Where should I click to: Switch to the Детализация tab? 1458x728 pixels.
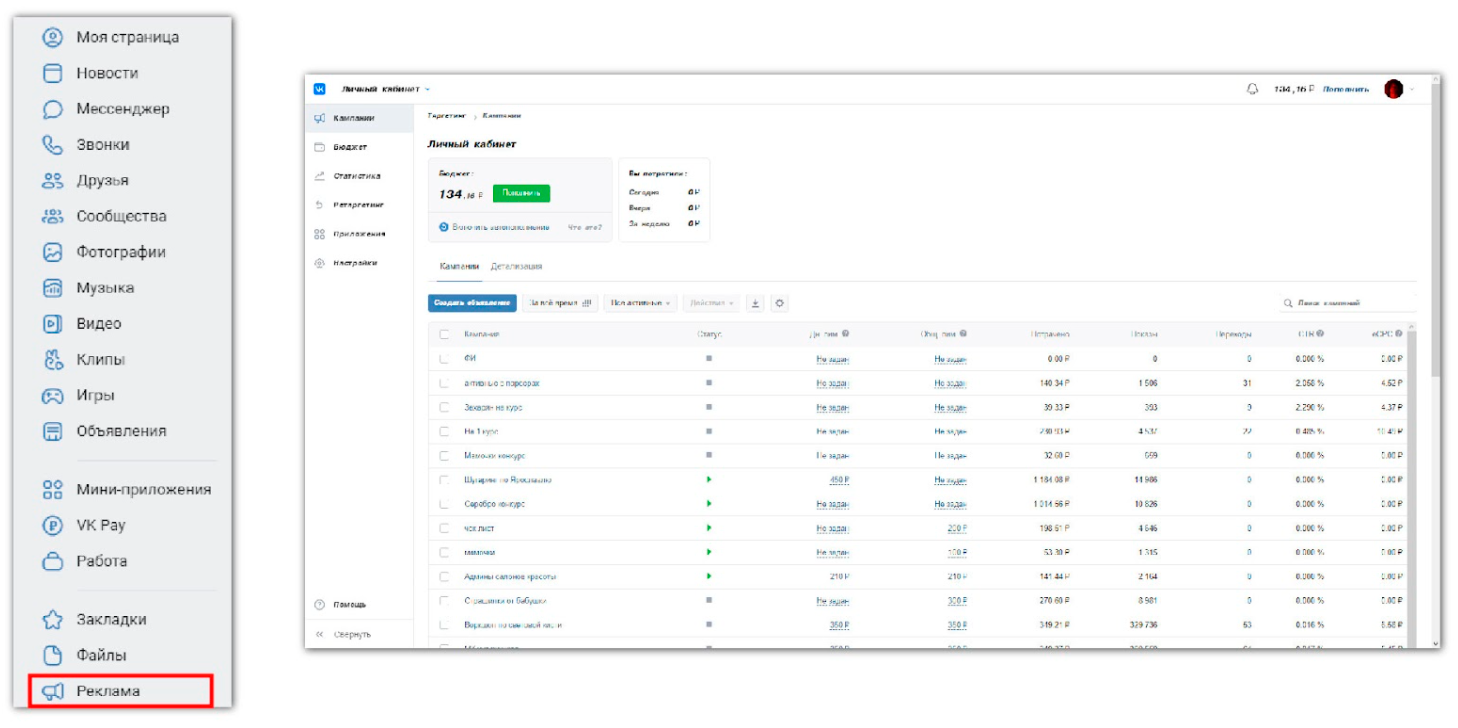pyautogui.click(x=516, y=267)
